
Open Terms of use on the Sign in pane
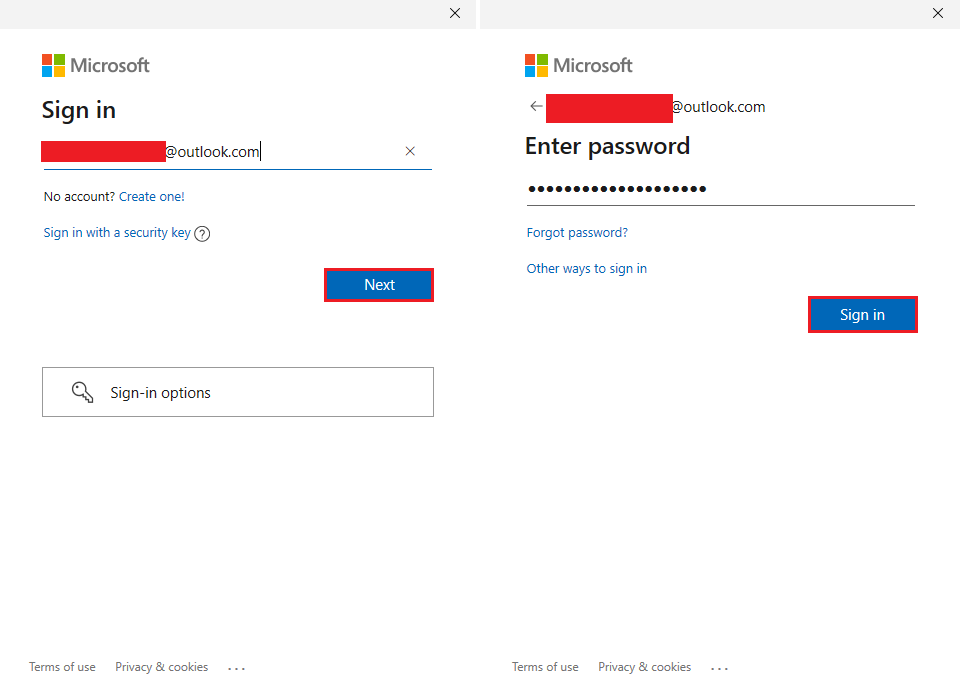pos(62,667)
